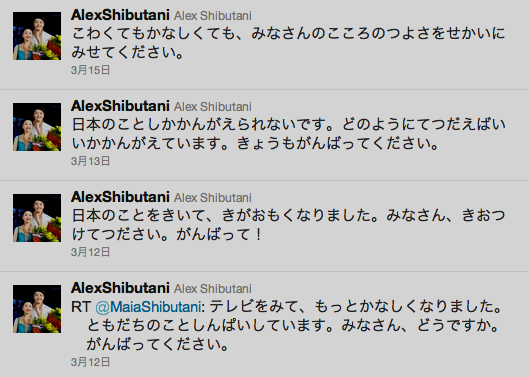This screenshot has width=529, height=377.
Task: Open AlexShibutani username on first tweet
Action: [x=120, y=15]
